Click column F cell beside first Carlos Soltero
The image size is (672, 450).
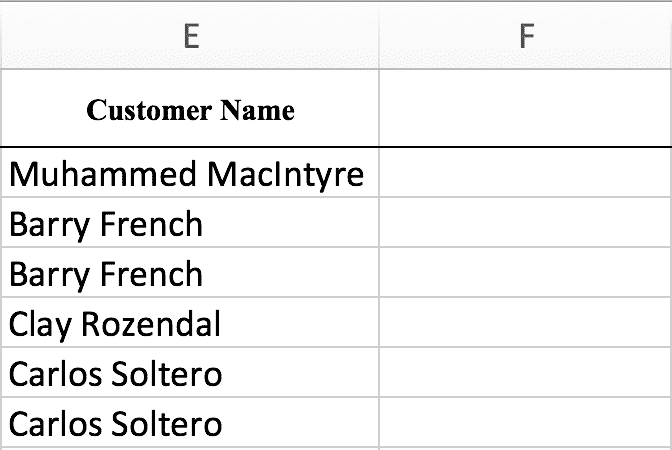pyautogui.click(x=526, y=372)
